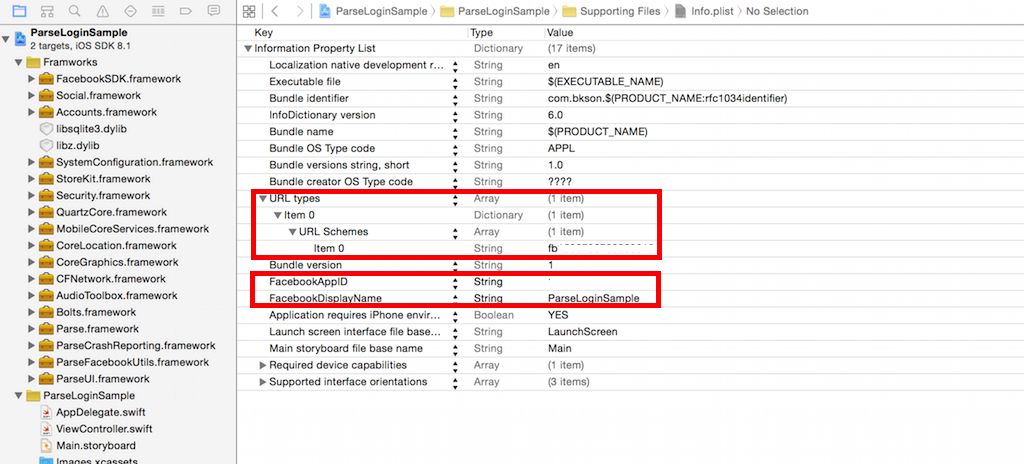The image size is (1024, 464).
Task: Collapse Information Property List triangle
Action: point(248,48)
